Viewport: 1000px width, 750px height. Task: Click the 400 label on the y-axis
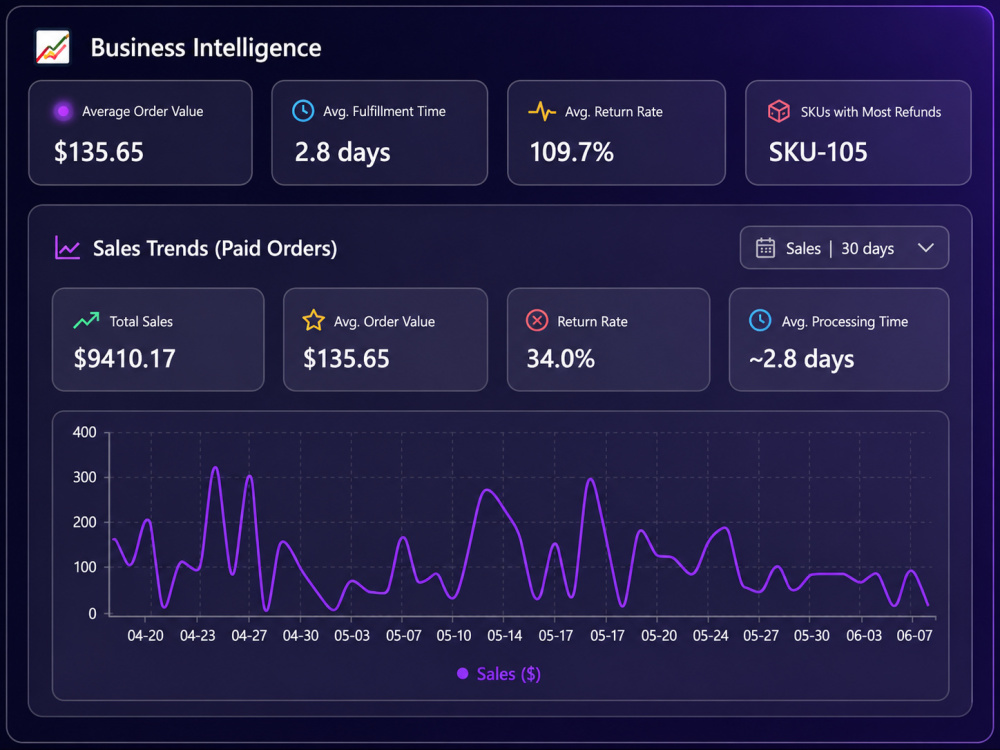[85, 432]
